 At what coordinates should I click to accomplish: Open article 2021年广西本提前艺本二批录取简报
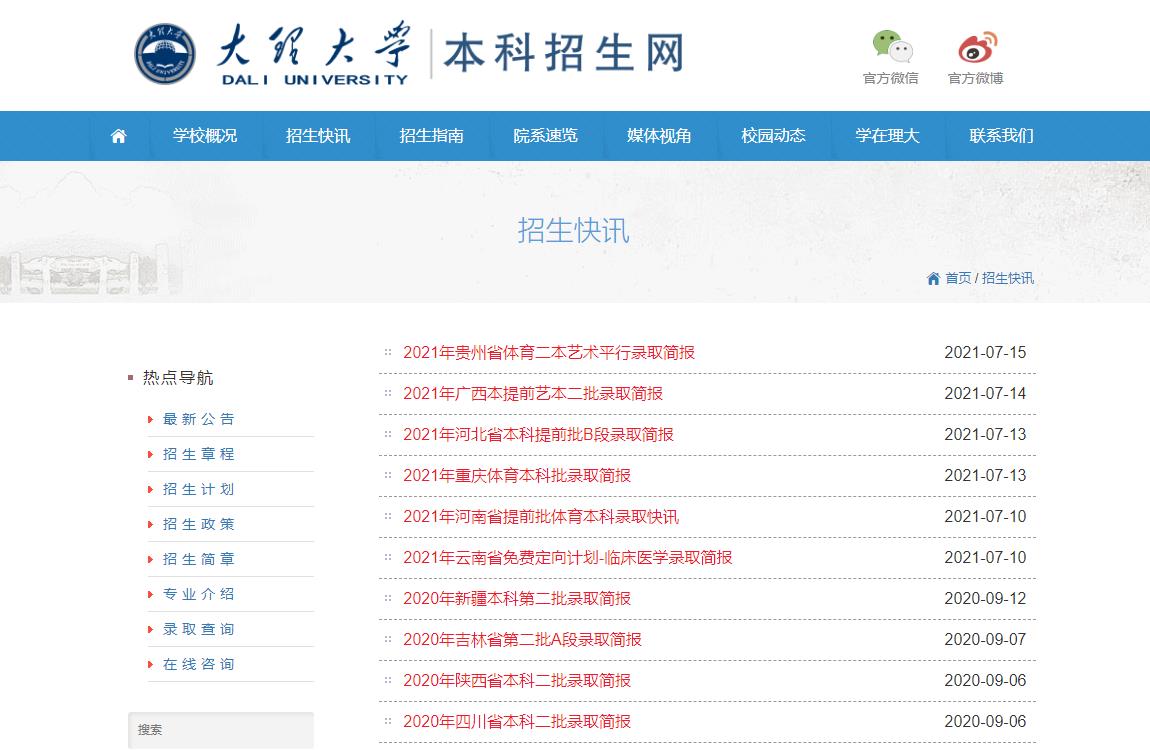[x=532, y=394]
